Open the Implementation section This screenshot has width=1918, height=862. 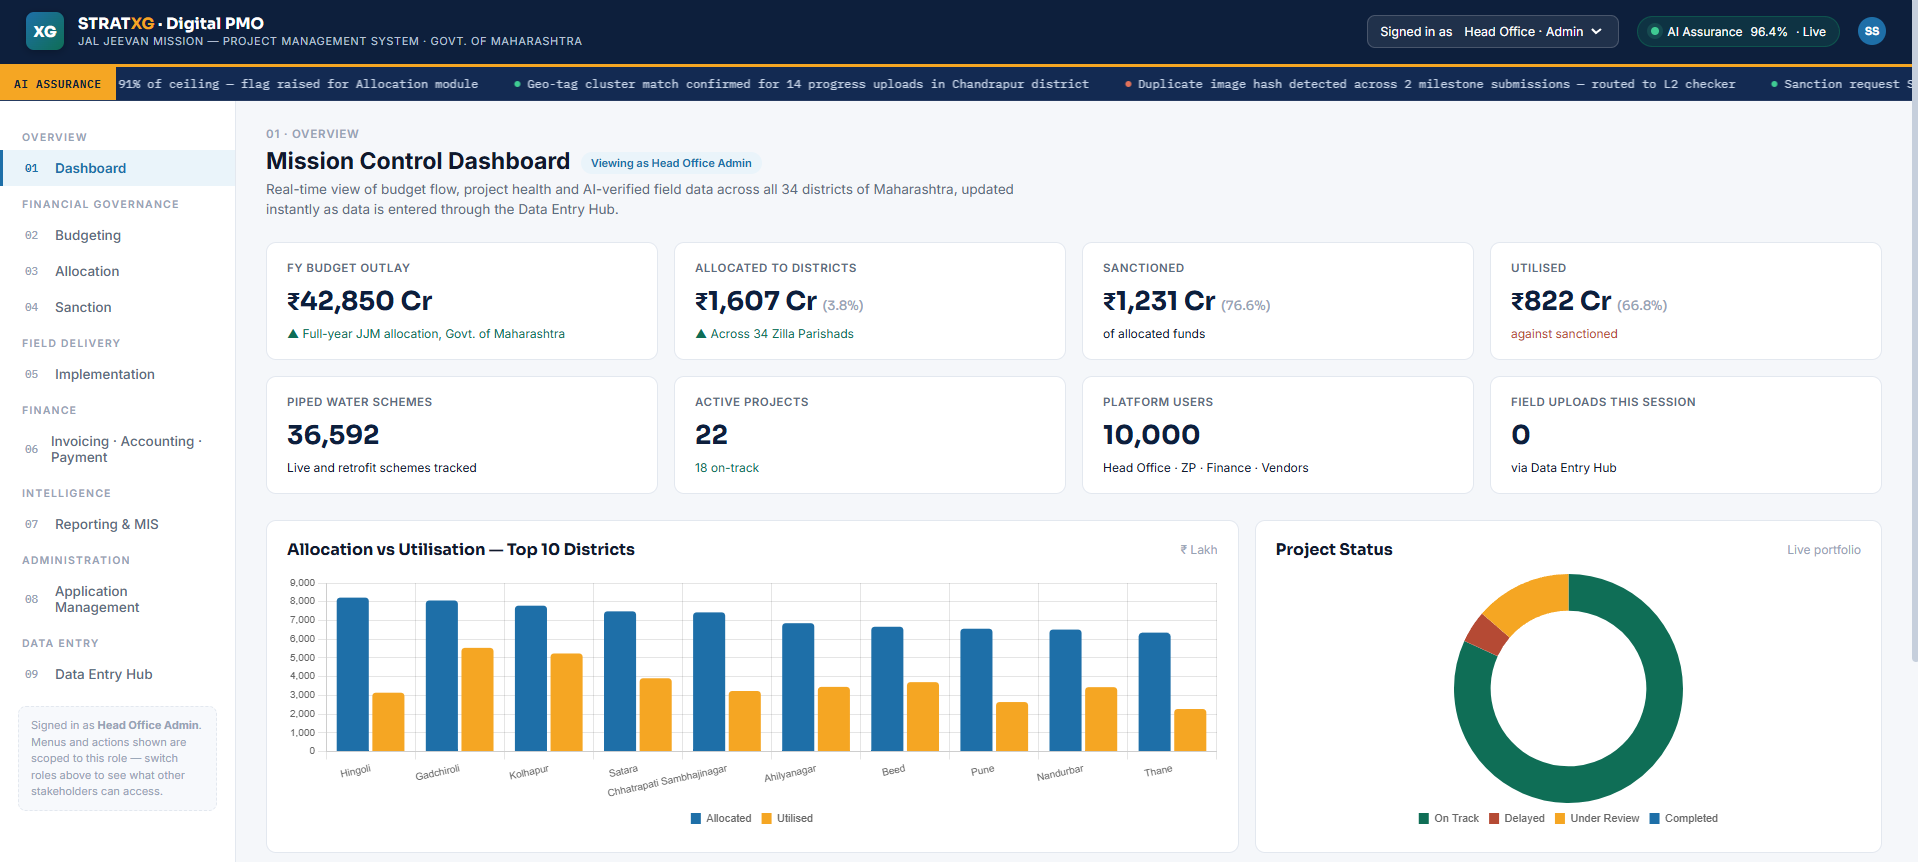(118, 374)
